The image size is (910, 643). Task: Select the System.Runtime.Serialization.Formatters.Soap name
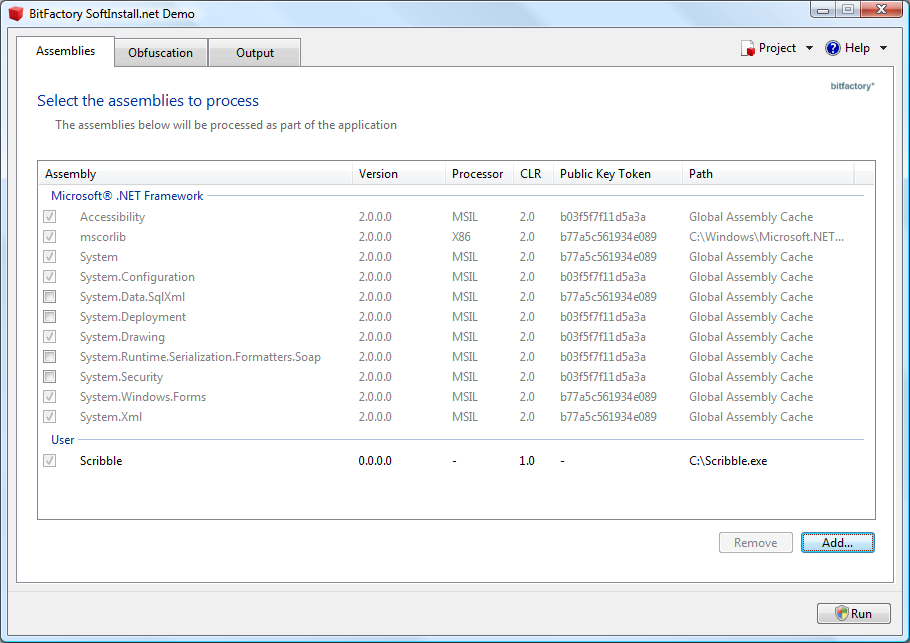200,357
